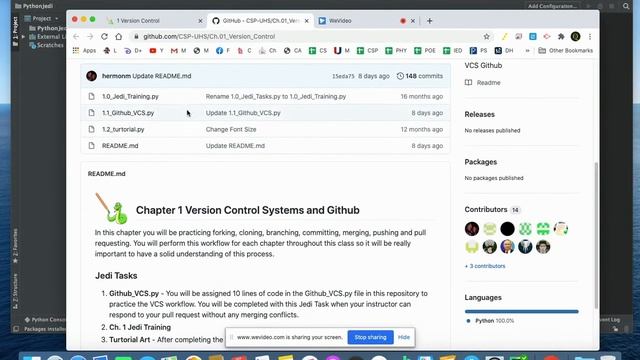Screen dimensions: 640x360
Task: Hide the screen sharing notice
Action: (x=404, y=338)
